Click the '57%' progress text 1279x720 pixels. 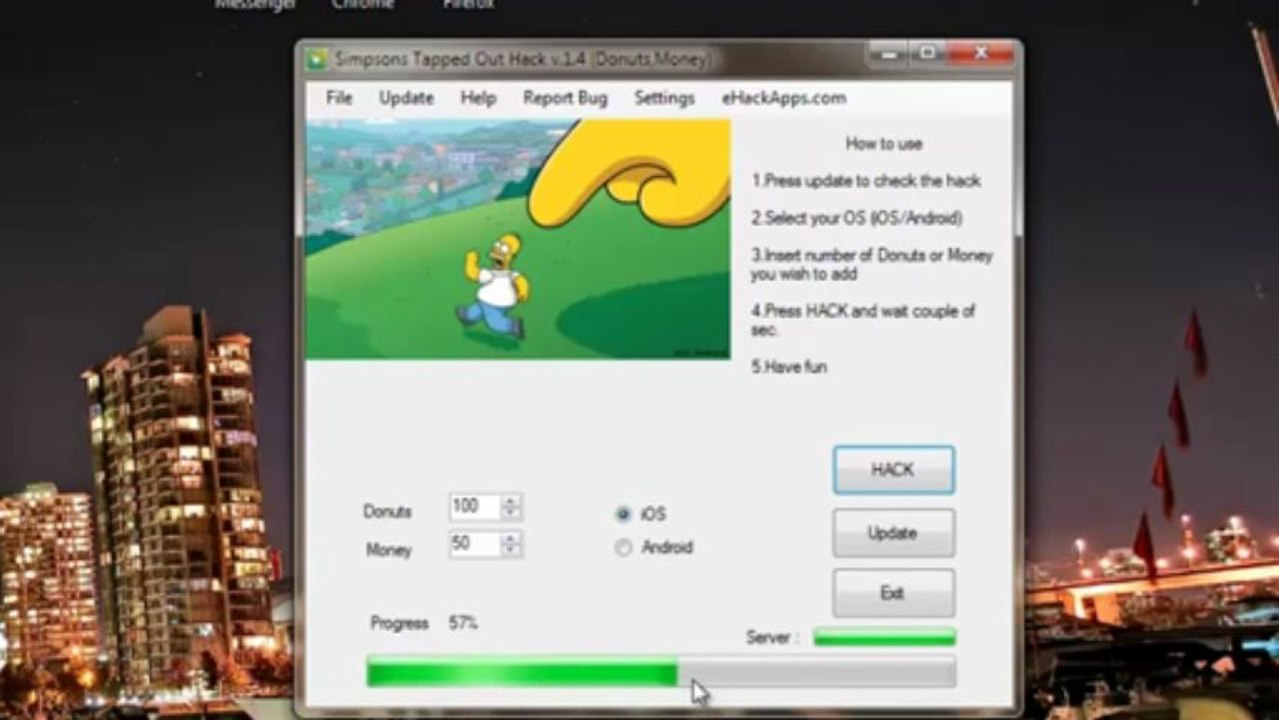click(463, 623)
